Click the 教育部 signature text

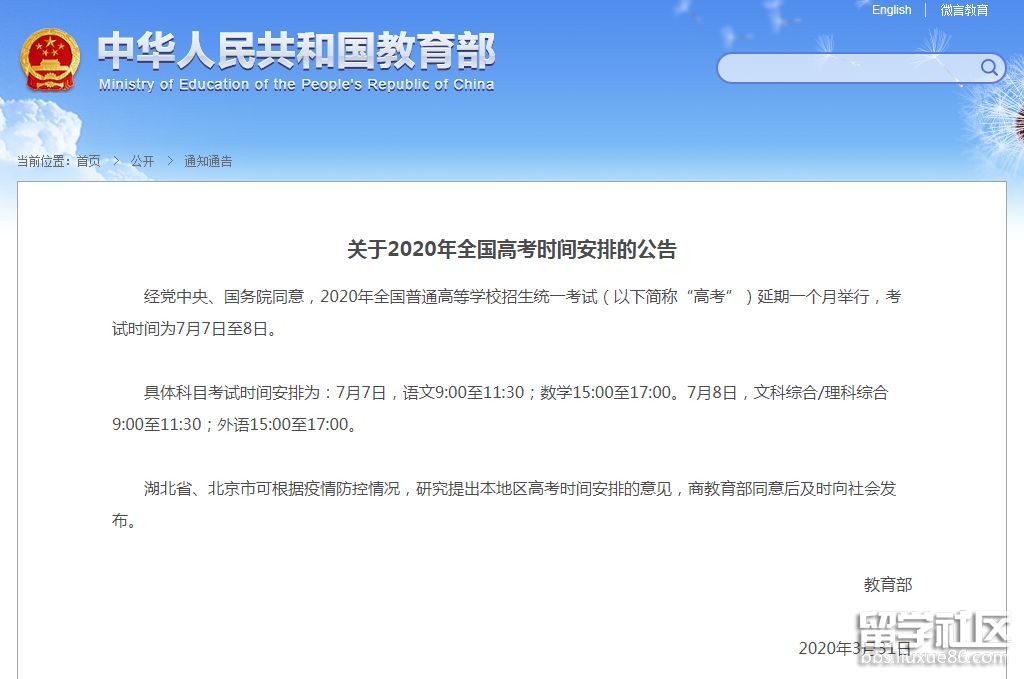[x=887, y=585]
